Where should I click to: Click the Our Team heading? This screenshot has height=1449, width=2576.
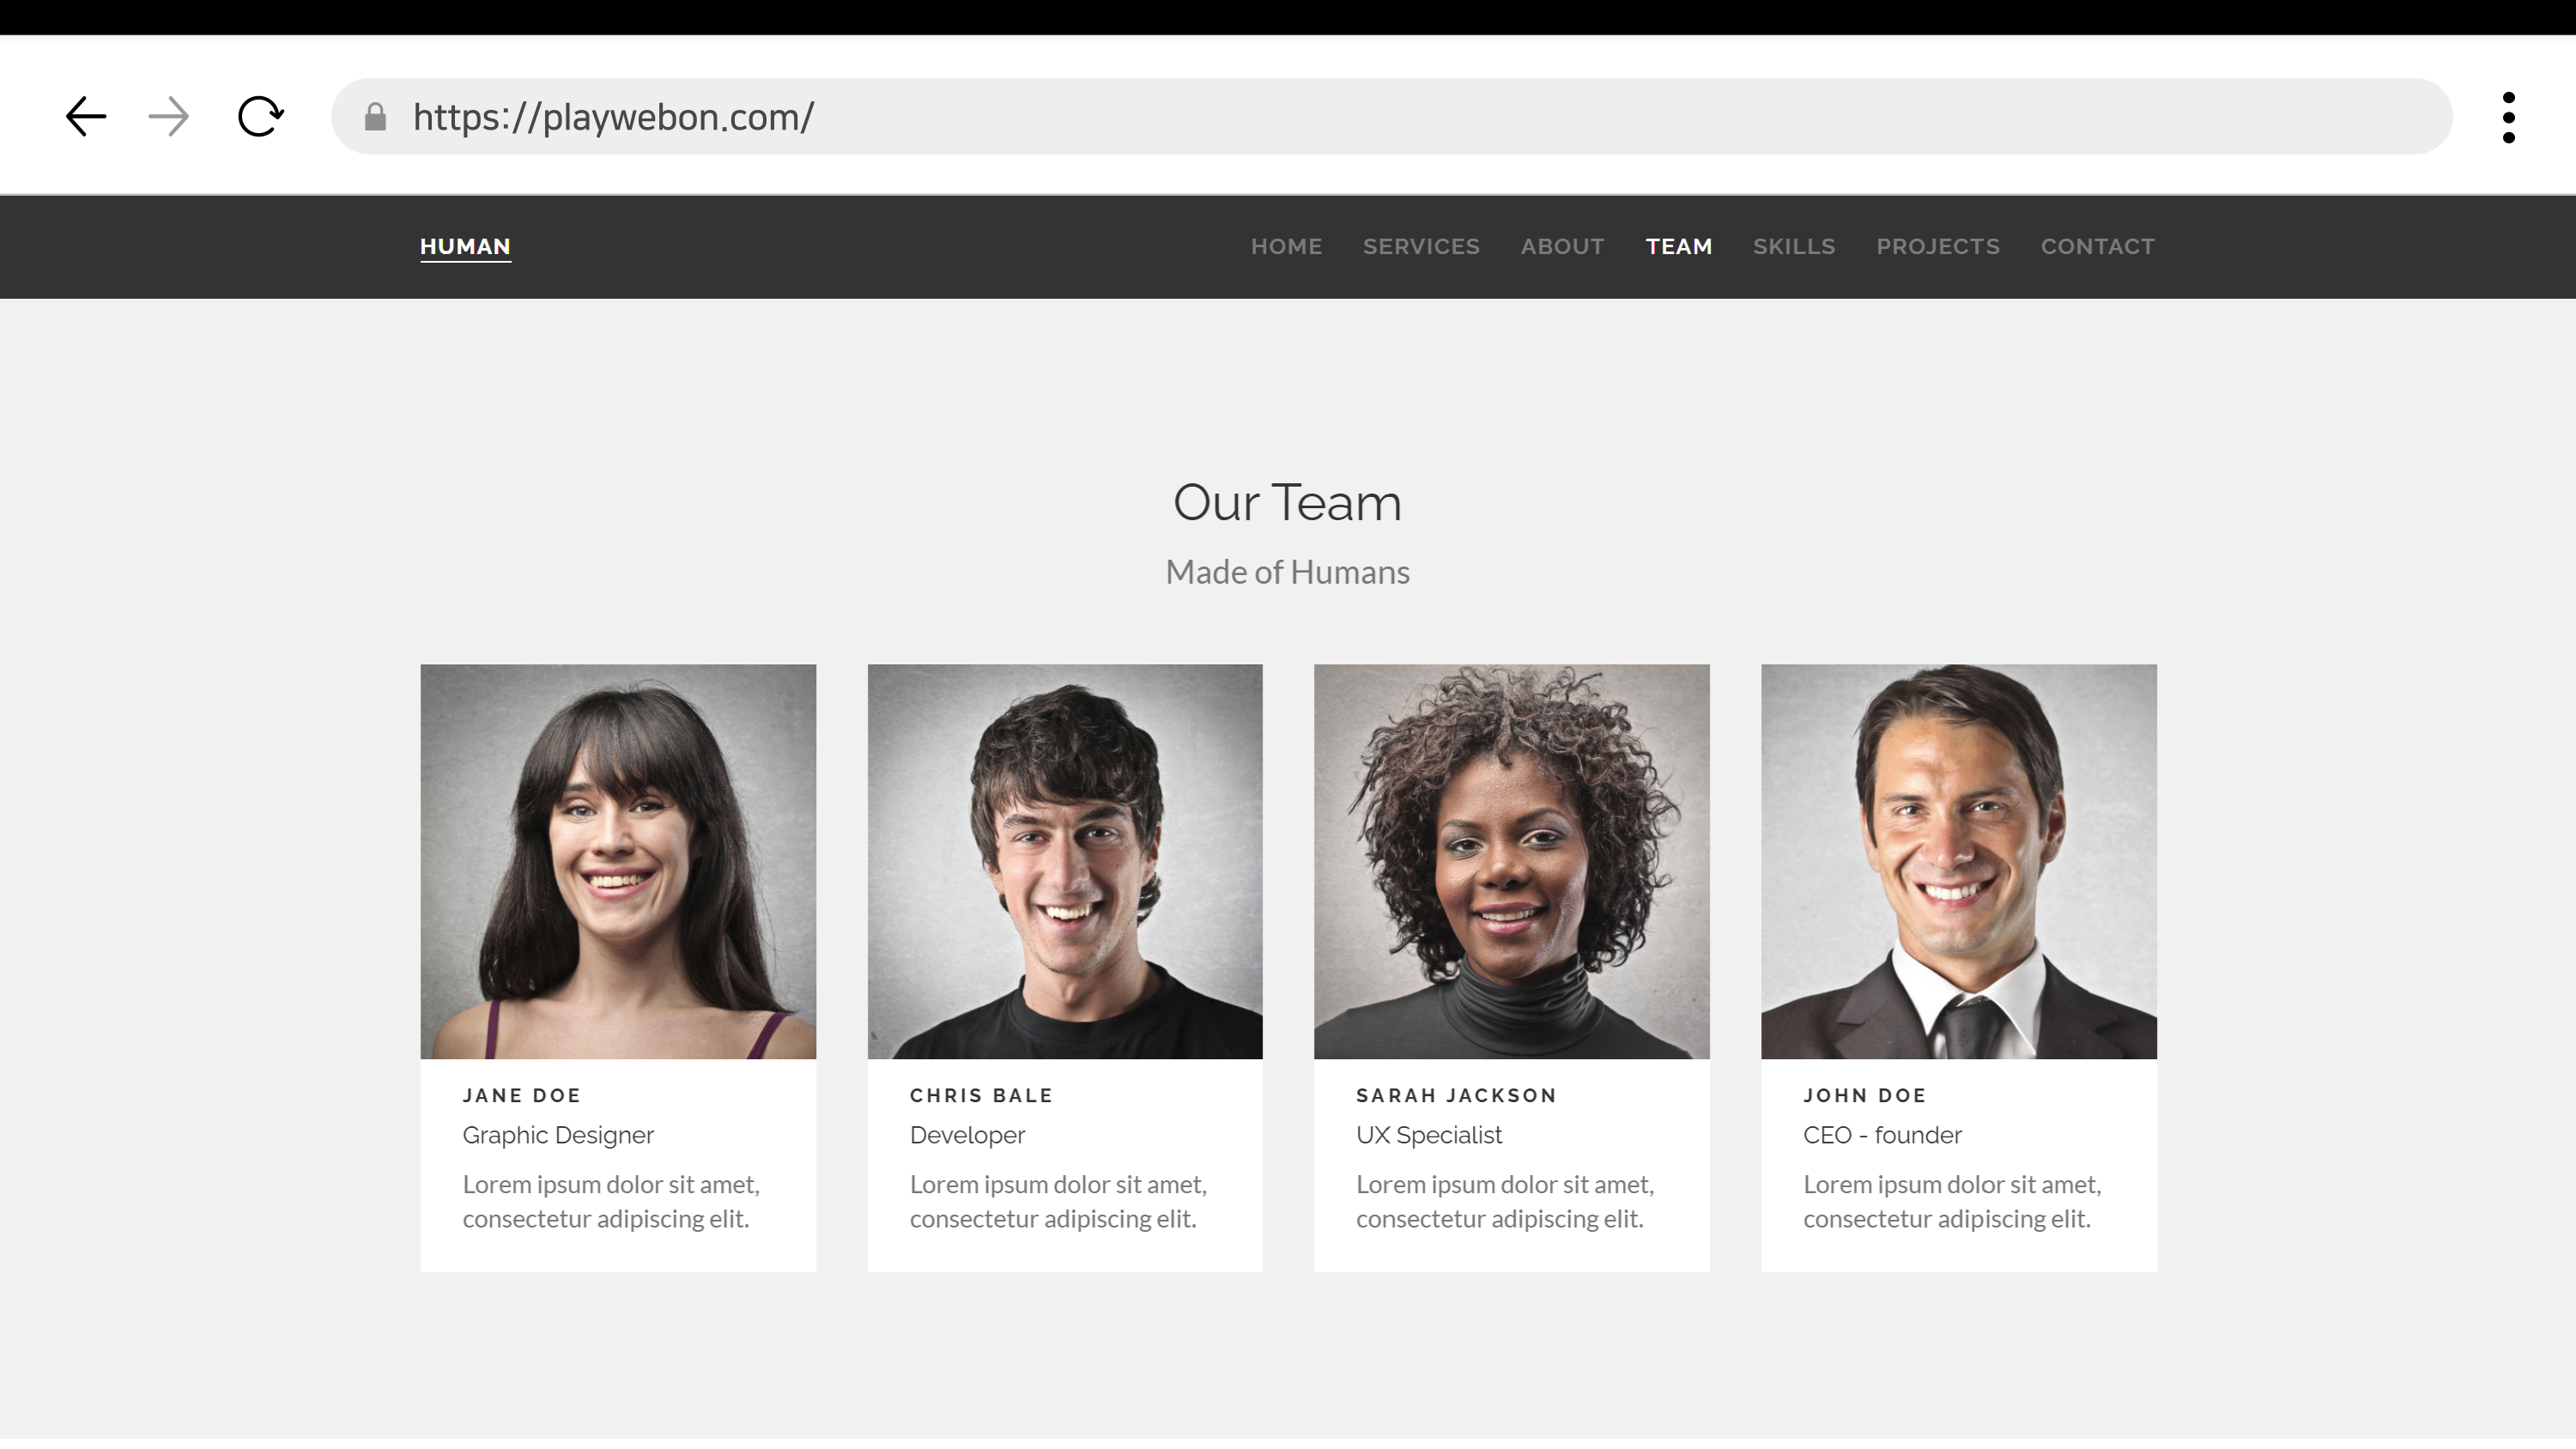1287,502
